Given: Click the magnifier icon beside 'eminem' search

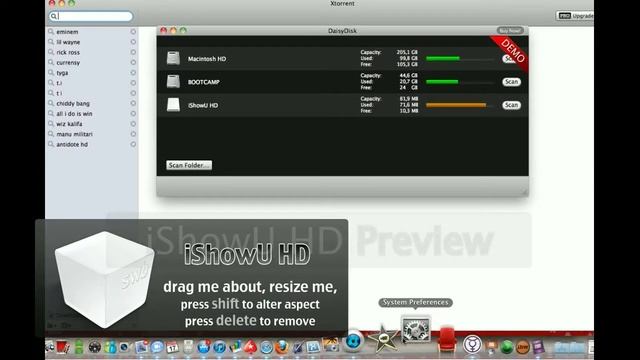Looking at the screenshot, I should [x=51, y=31].
